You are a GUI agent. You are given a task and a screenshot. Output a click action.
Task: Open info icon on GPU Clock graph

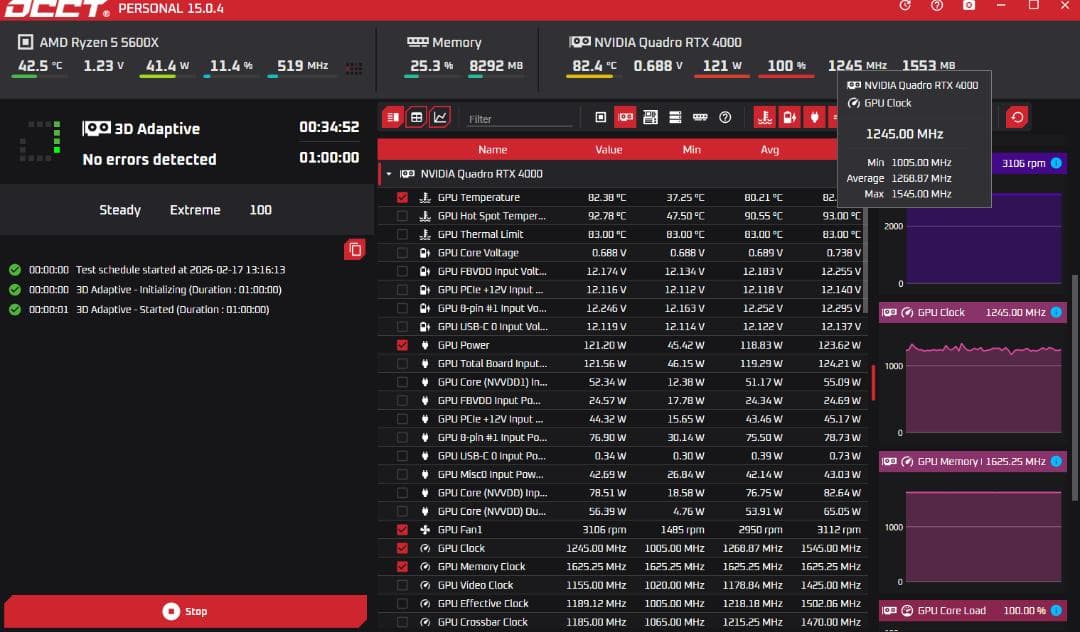click(x=1056, y=313)
